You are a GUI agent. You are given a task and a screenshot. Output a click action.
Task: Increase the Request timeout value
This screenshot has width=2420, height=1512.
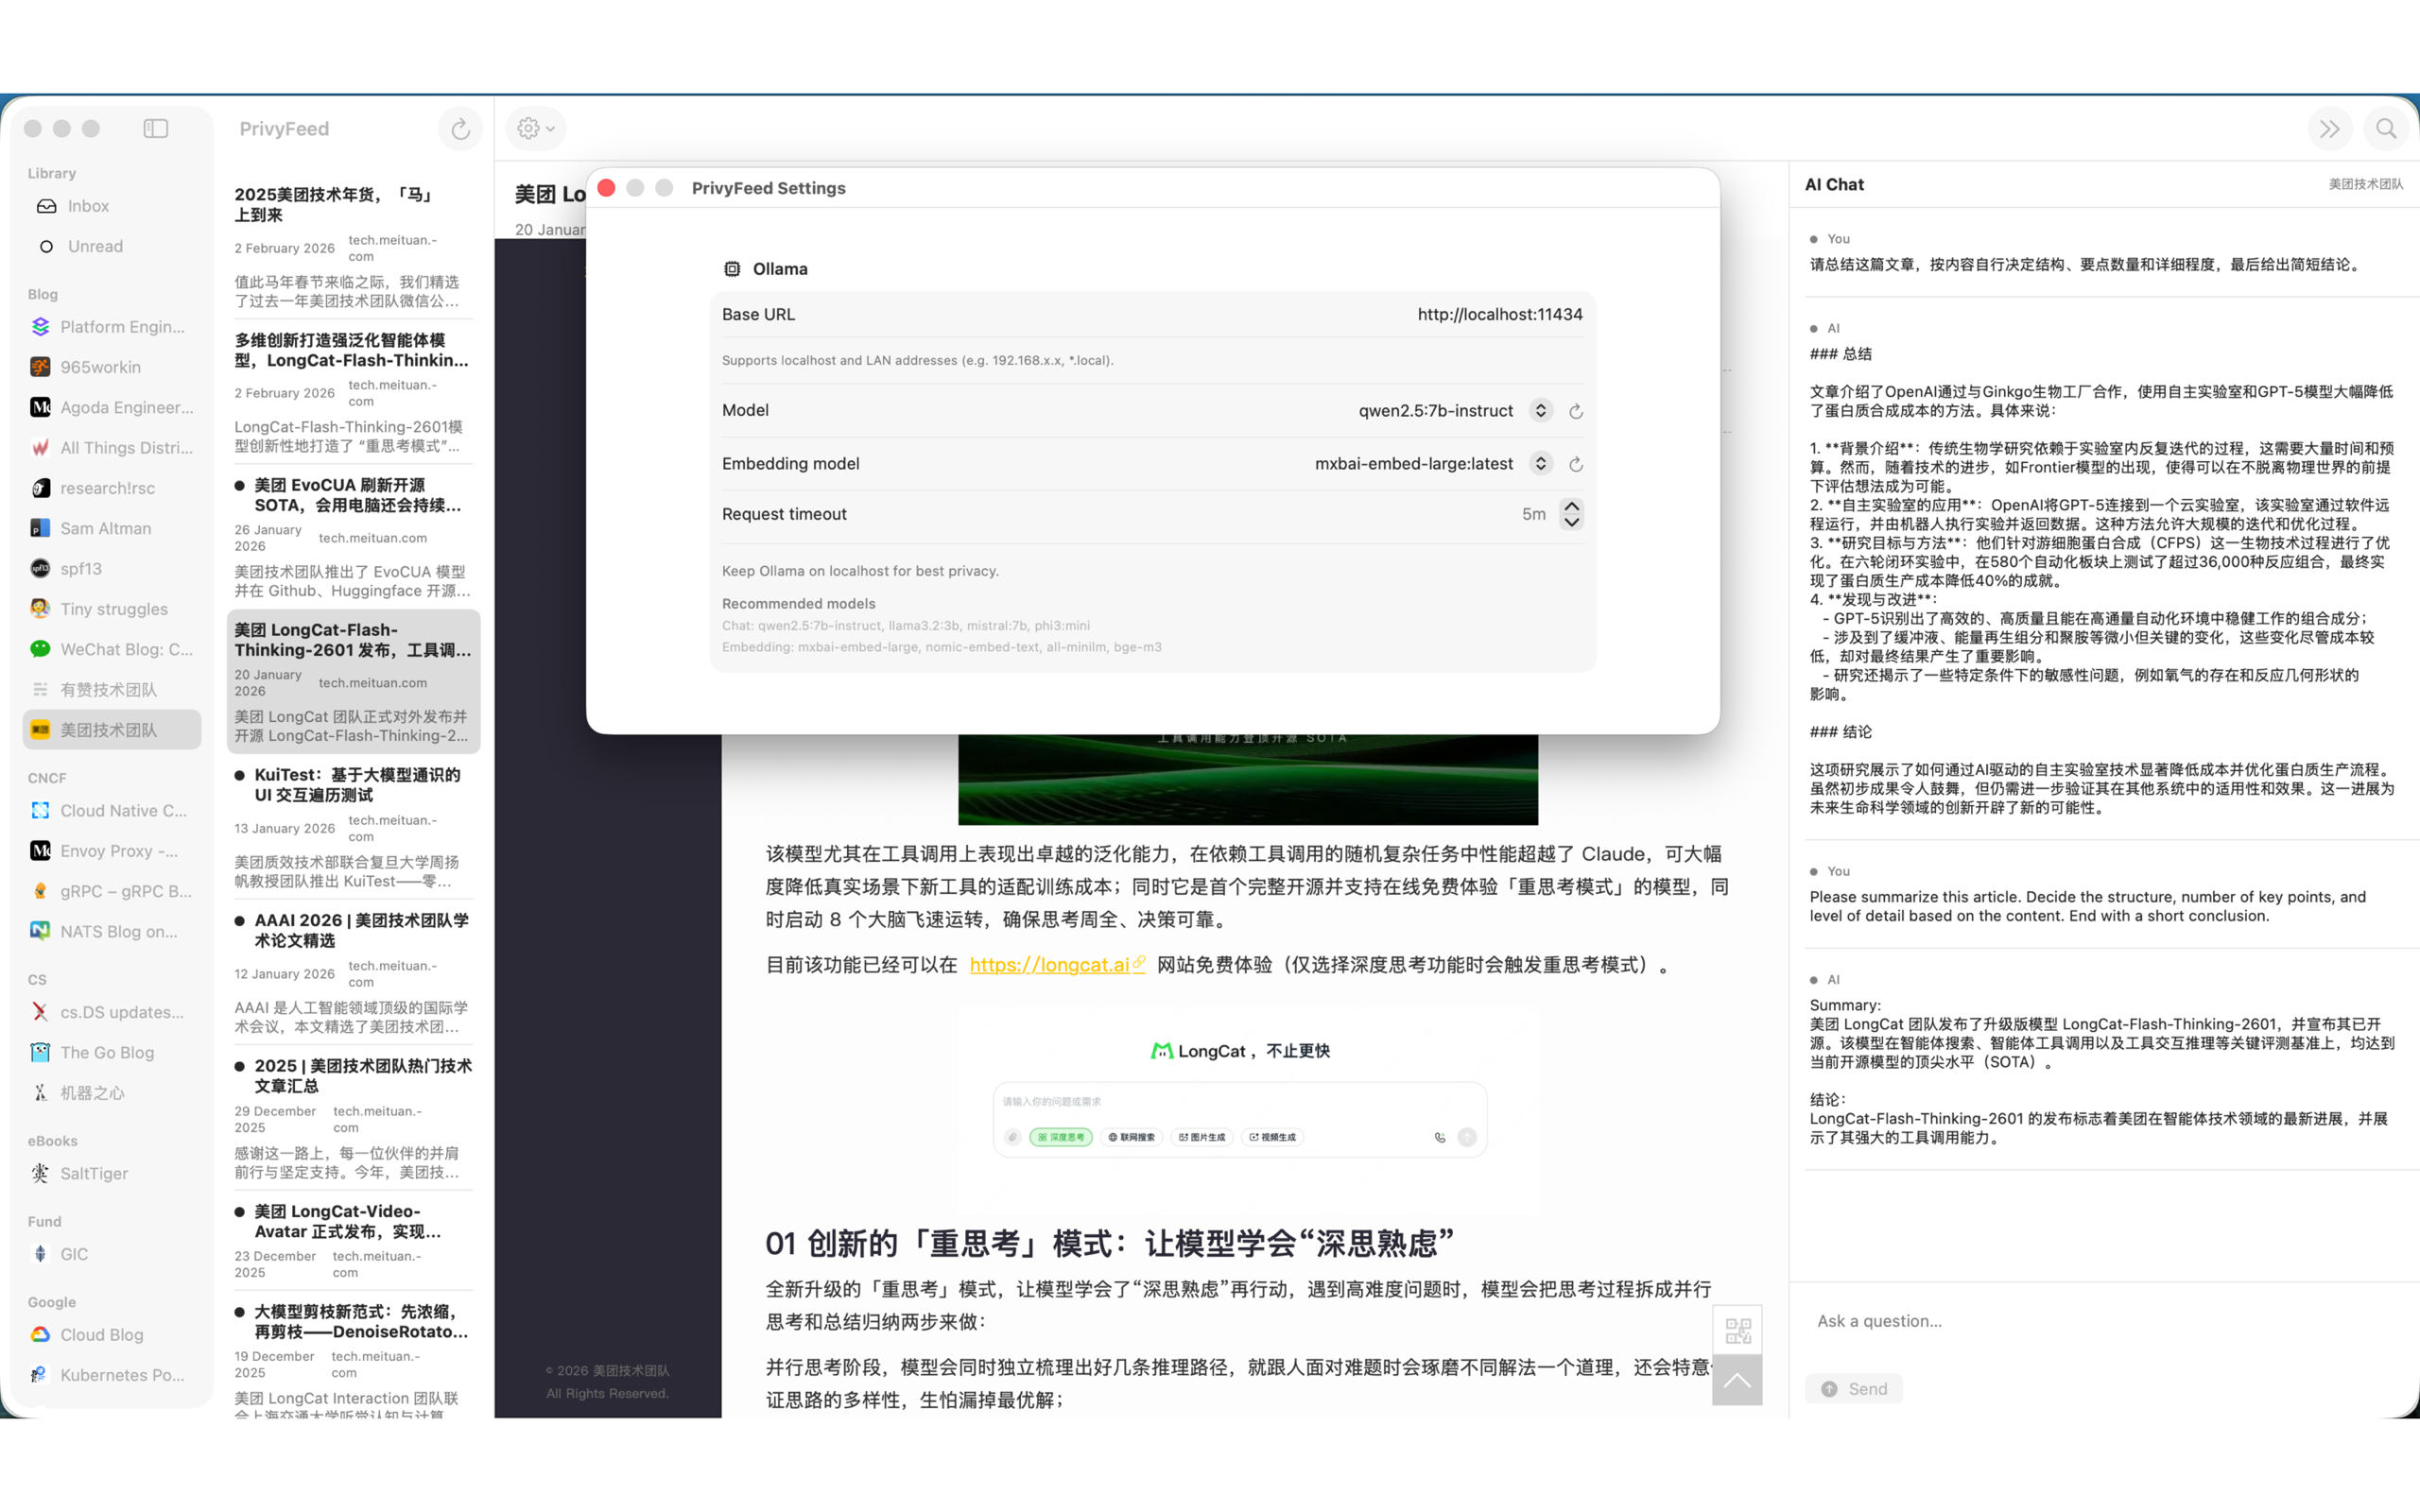(1572, 507)
